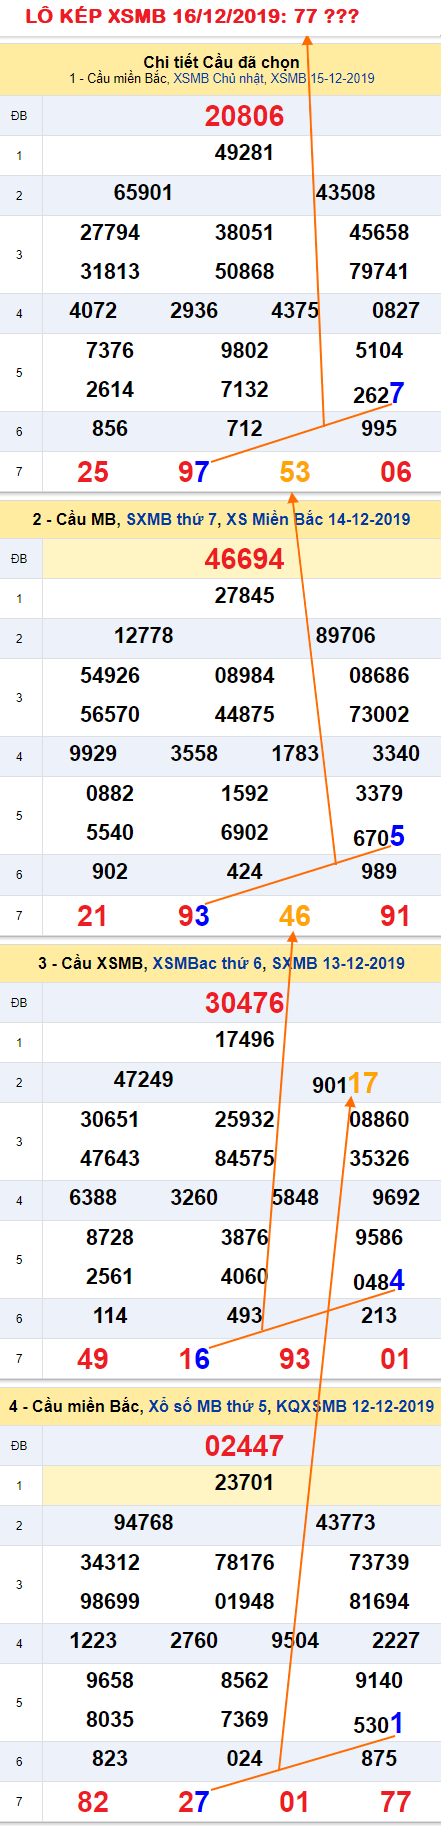The width and height of the screenshot is (441, 1827).
Task: Click the LÔ KÉP XSMB 16/12/2019 heading
Action: (192, 16)
